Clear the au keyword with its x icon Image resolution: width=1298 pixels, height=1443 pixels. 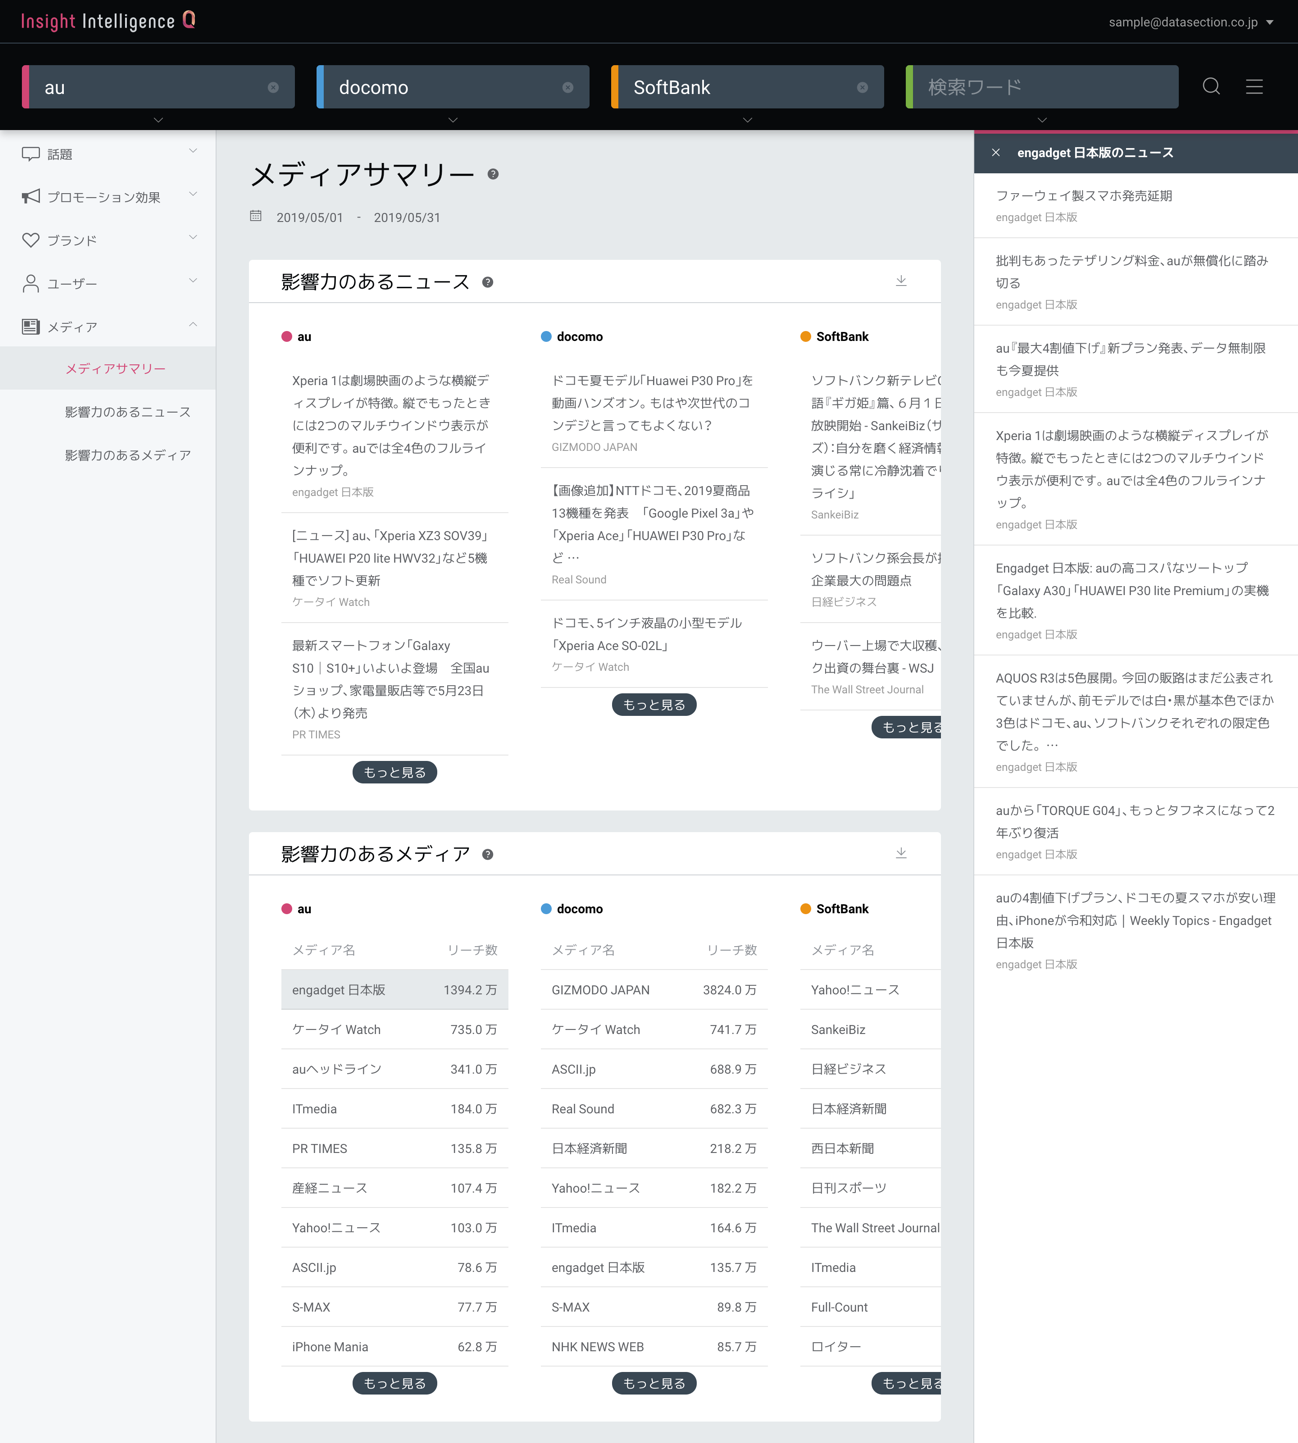click(x=273, y=88)
